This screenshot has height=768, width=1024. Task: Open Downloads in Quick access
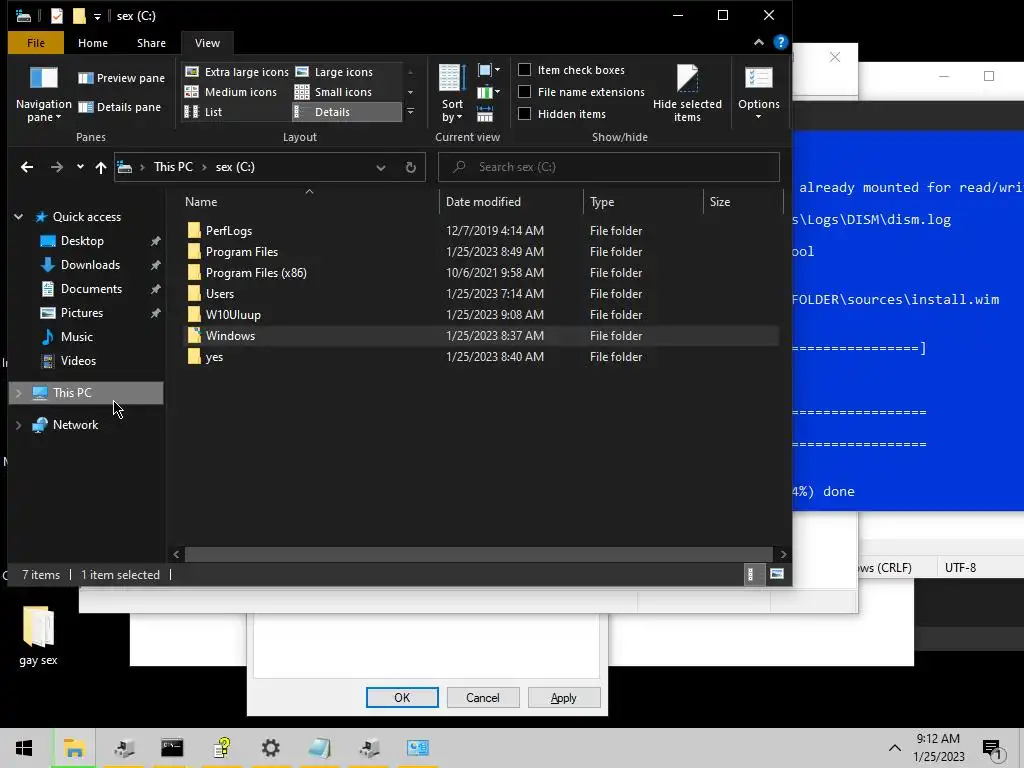click(x=90, y=265)
